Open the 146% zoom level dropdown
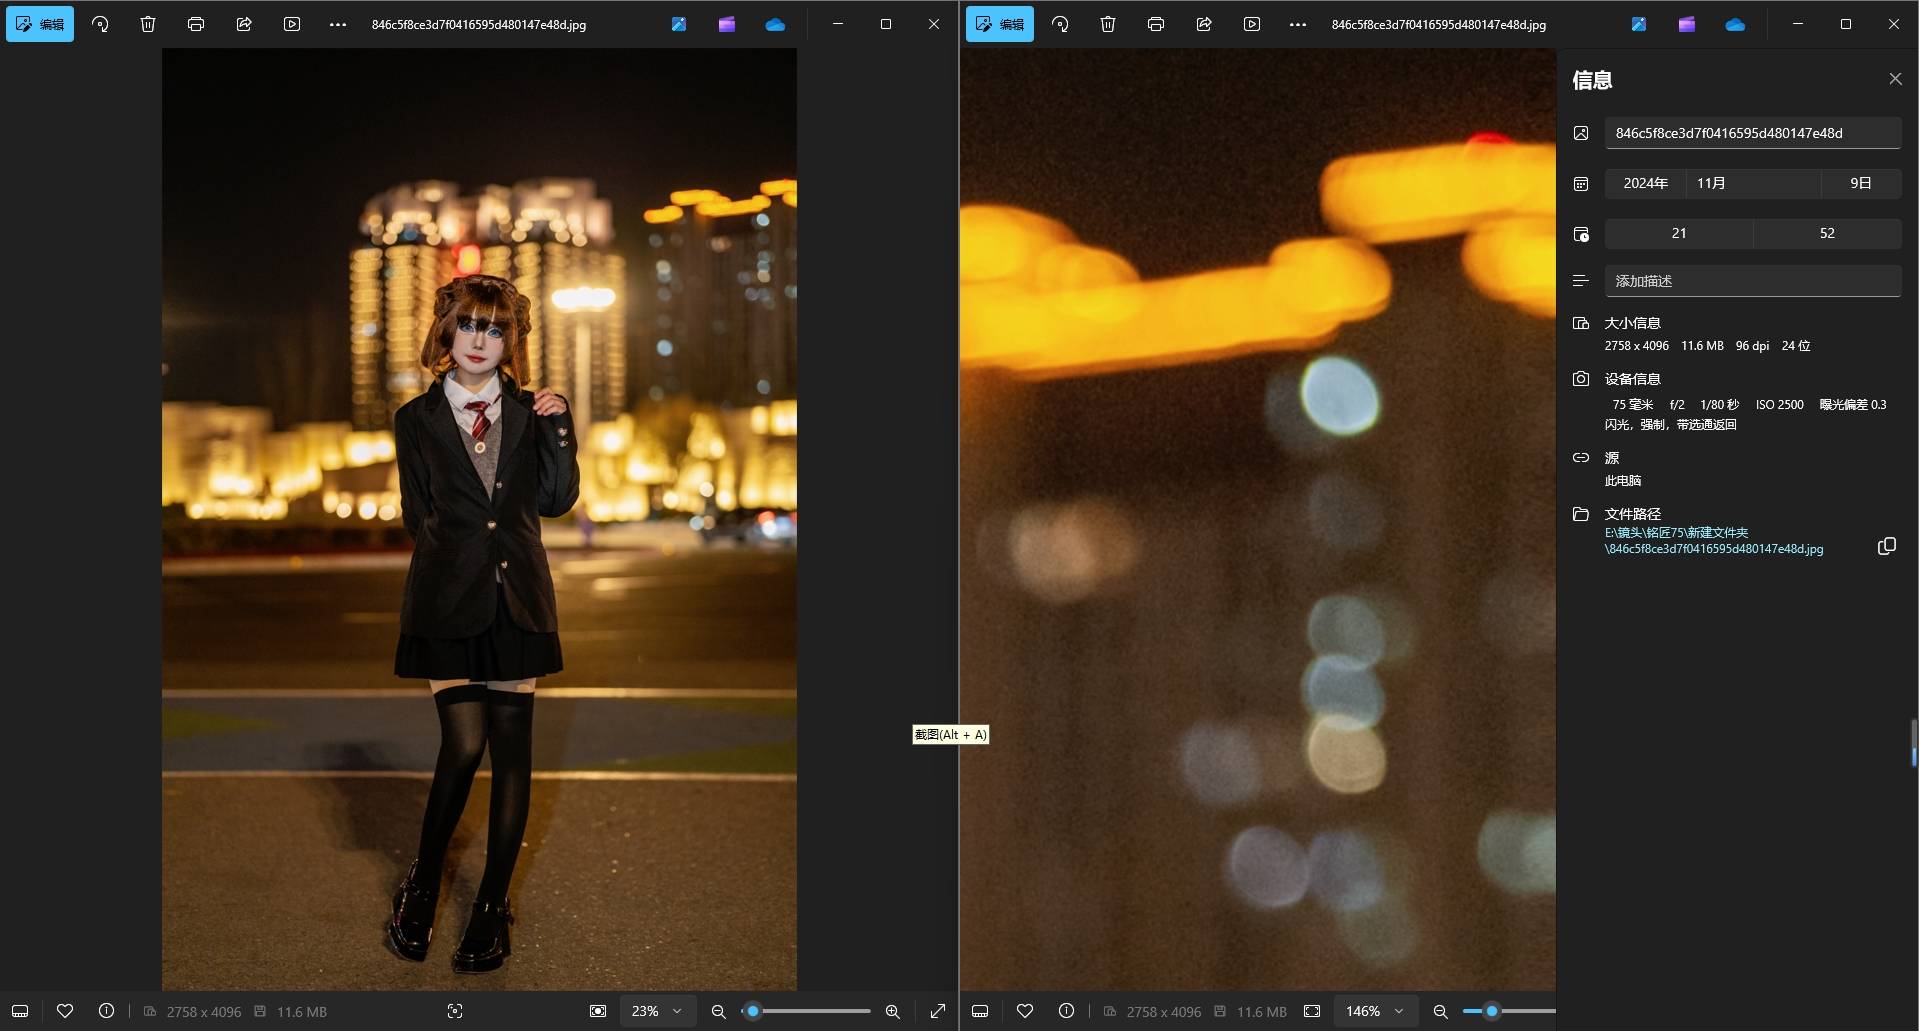1919x1031 pixels. pos(1376,1011)
